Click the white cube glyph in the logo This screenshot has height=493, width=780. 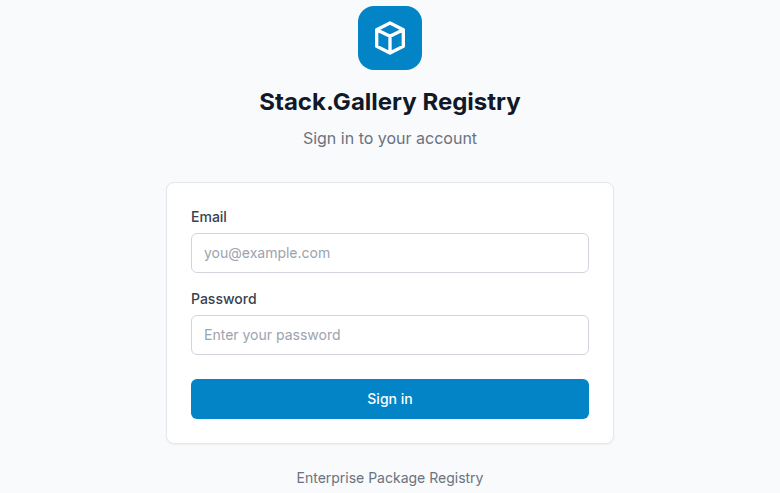[x=390, y=38]
